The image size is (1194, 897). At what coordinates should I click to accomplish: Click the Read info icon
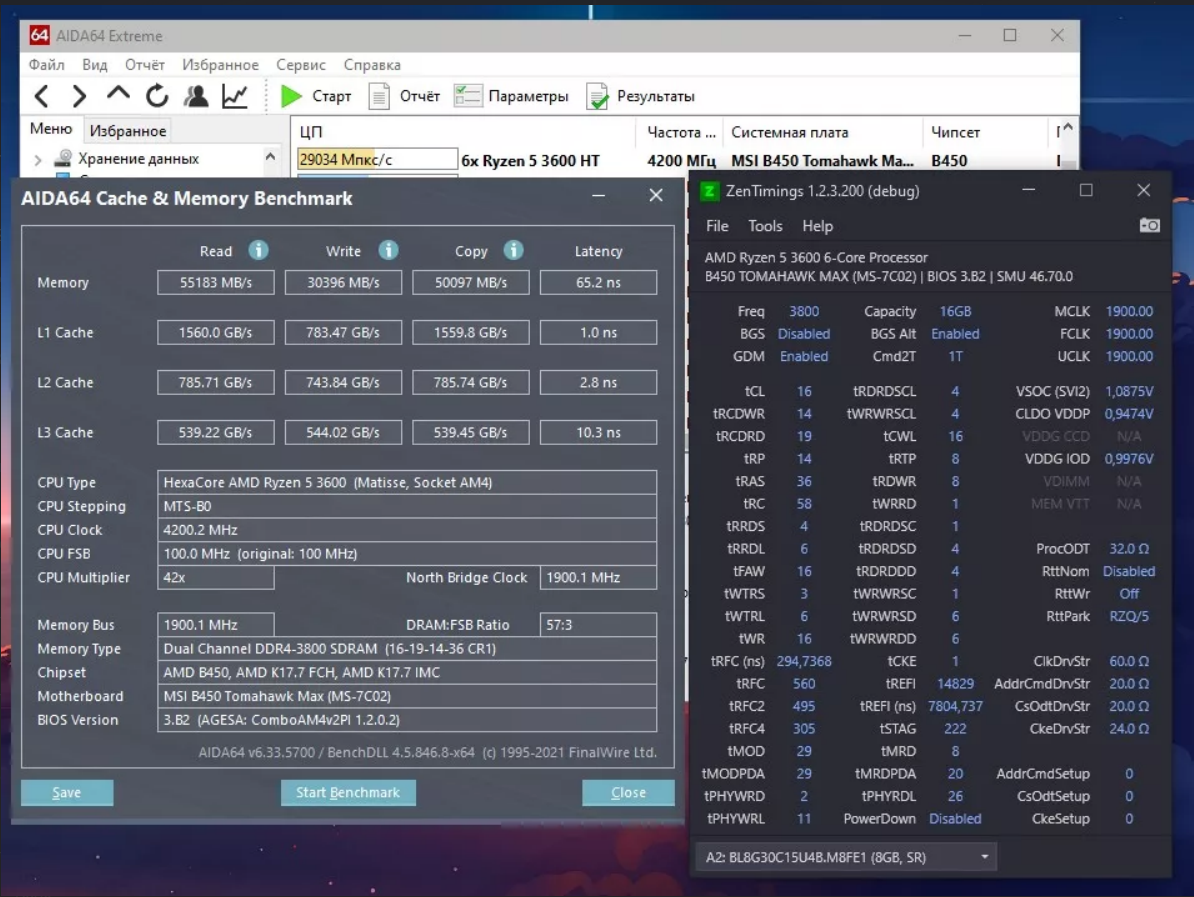(258, 250)
